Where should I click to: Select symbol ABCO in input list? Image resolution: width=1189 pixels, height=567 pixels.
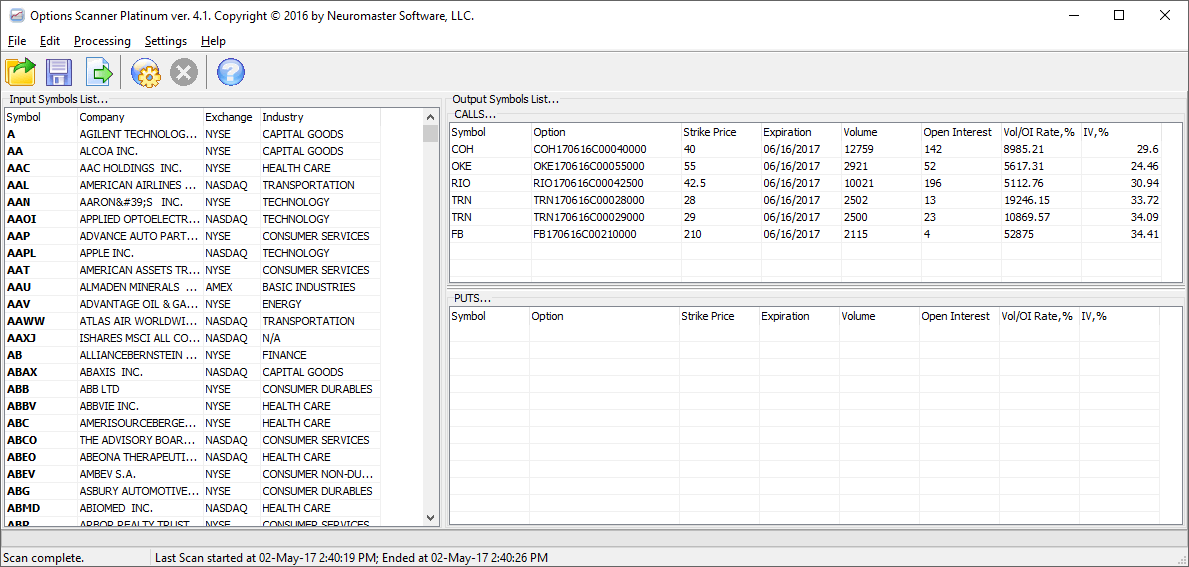[22, 440]
